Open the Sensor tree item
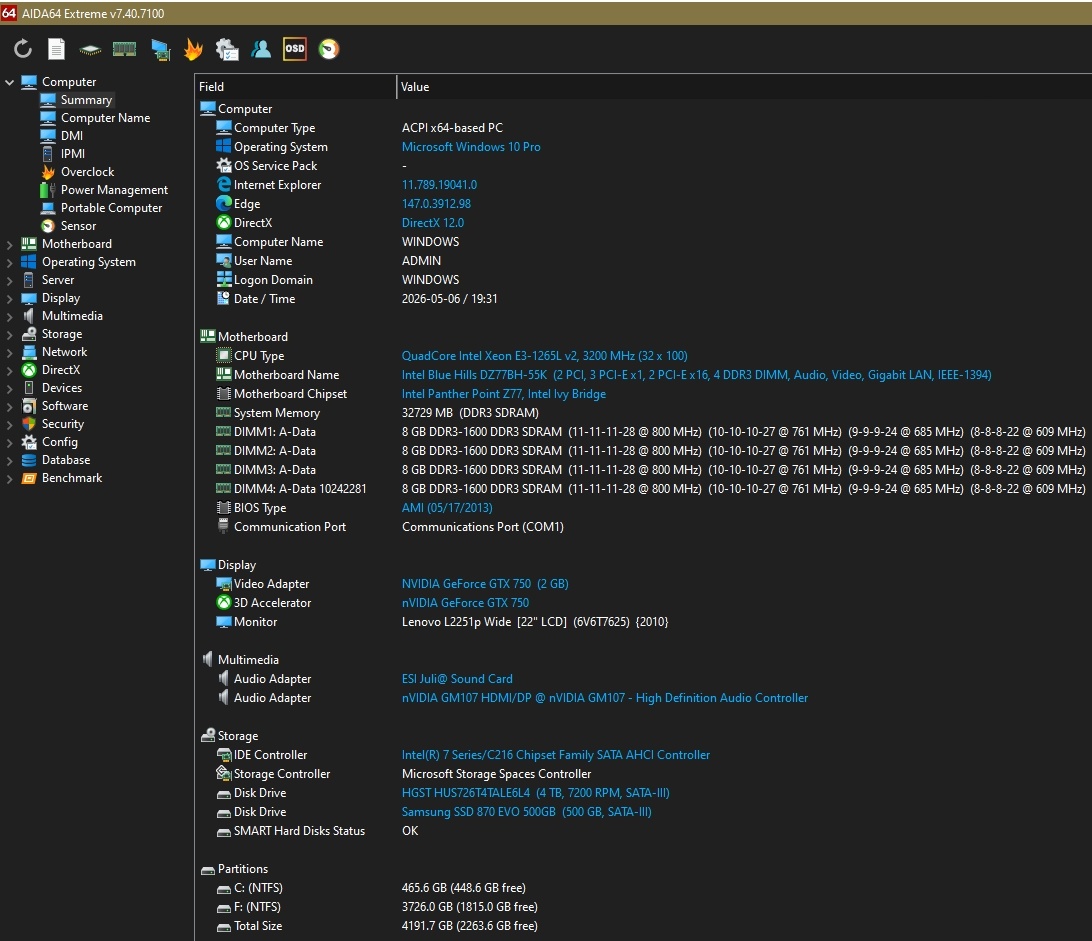Viewport: 1092px width, 941px height. (x=78, y=226)
